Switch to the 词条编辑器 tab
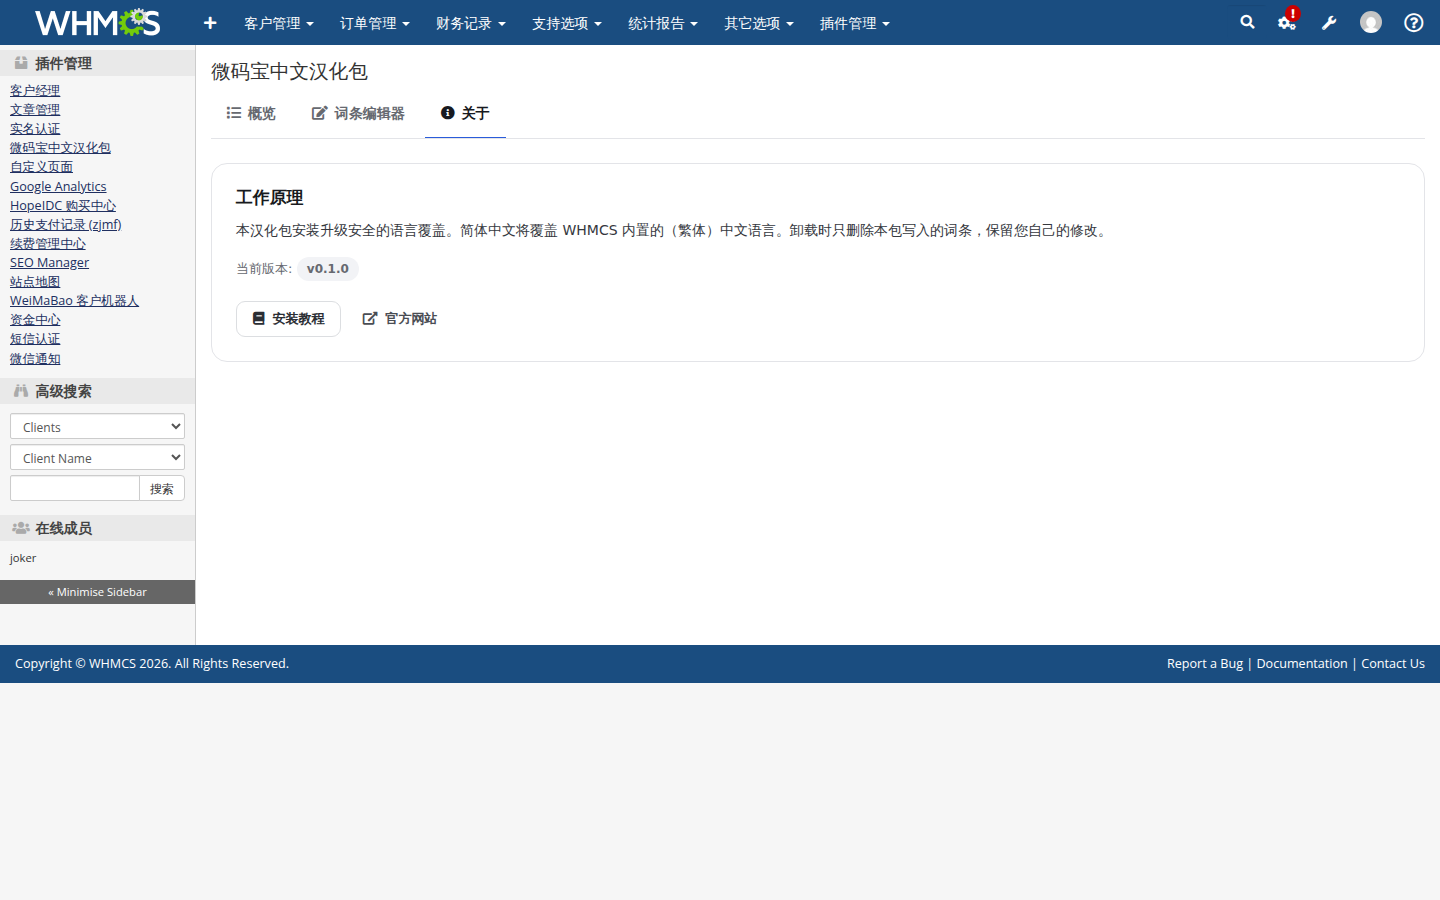 point(358,113)
